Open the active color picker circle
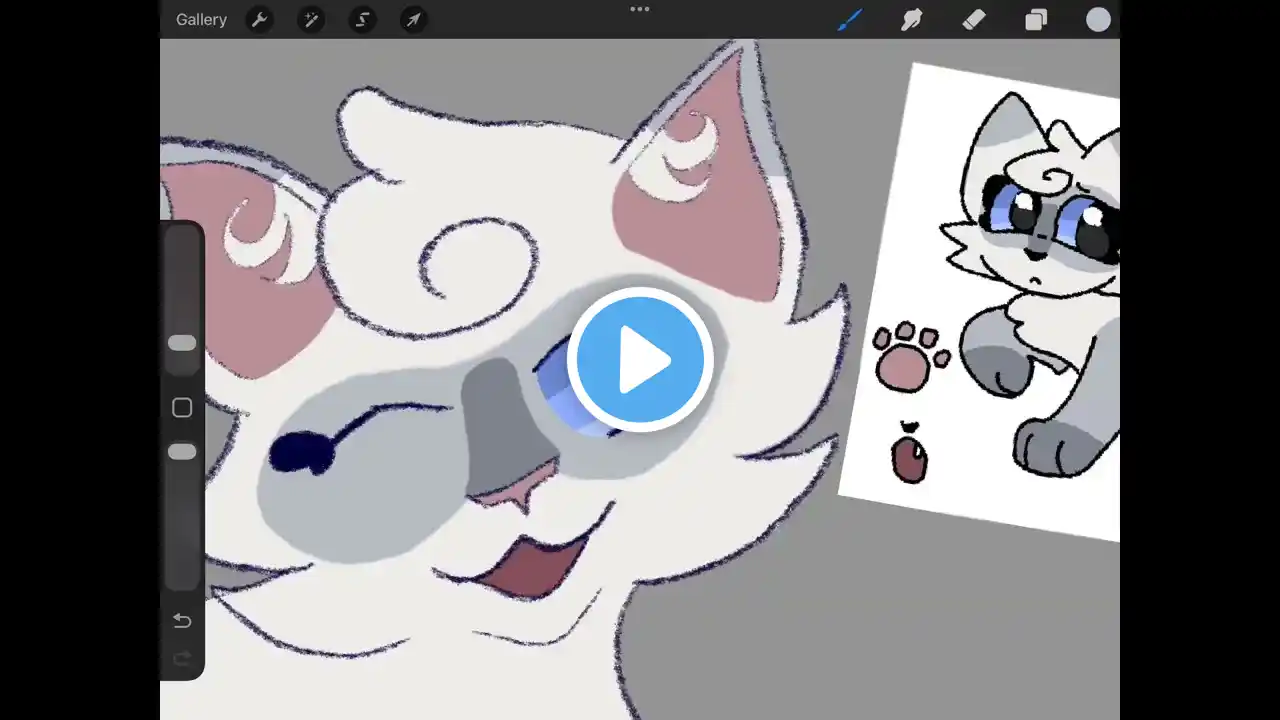This screenshot has height=720, width=1280. 1099,20
